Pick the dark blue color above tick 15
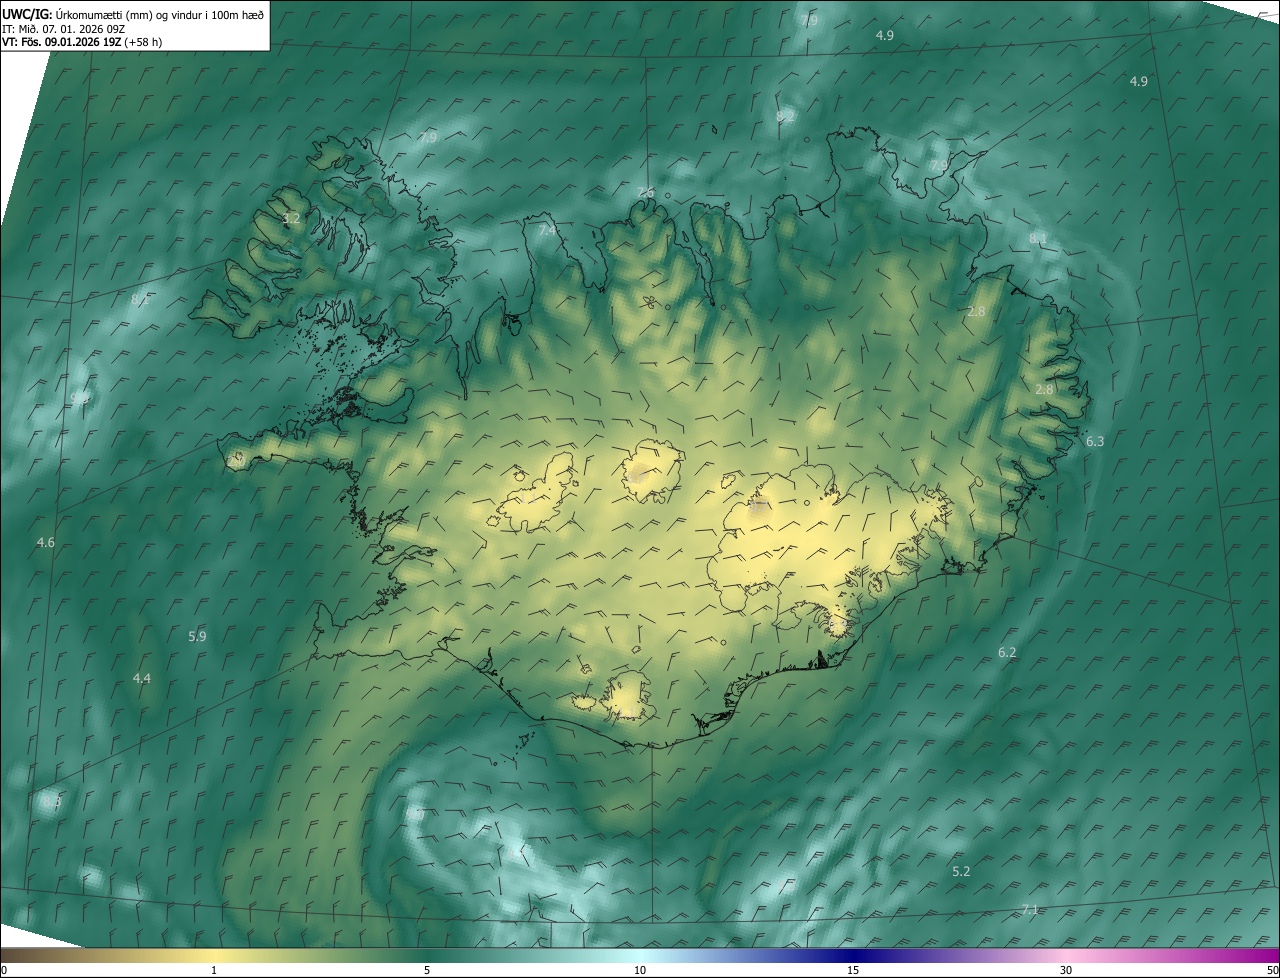The image size is (1280, 978). click(x=853, y=955)
